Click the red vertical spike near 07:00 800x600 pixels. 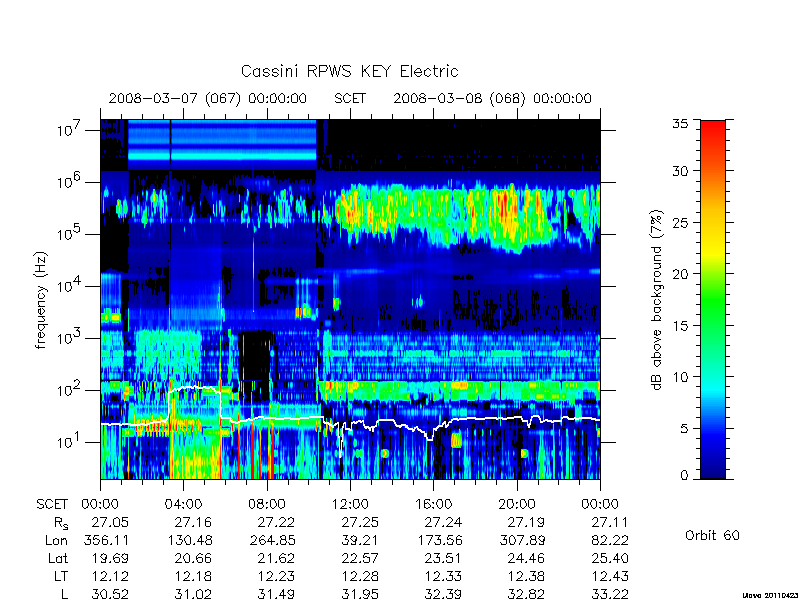(254, 276)
